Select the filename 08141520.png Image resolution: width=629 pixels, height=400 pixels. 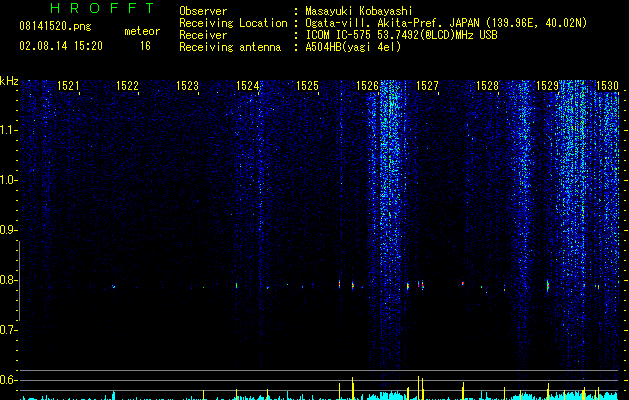55,26
